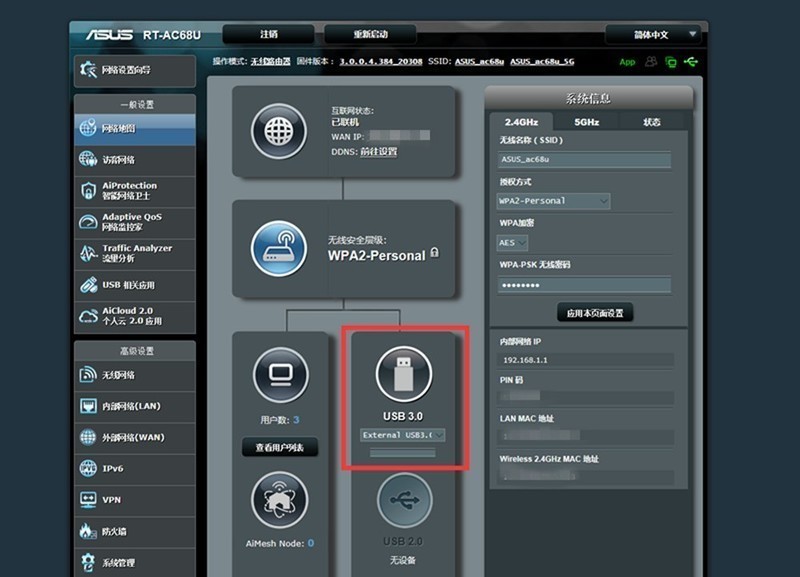Click the 重新启动 reboot button
This screenshot has height=577, width=800.
[x=370, y=34]
